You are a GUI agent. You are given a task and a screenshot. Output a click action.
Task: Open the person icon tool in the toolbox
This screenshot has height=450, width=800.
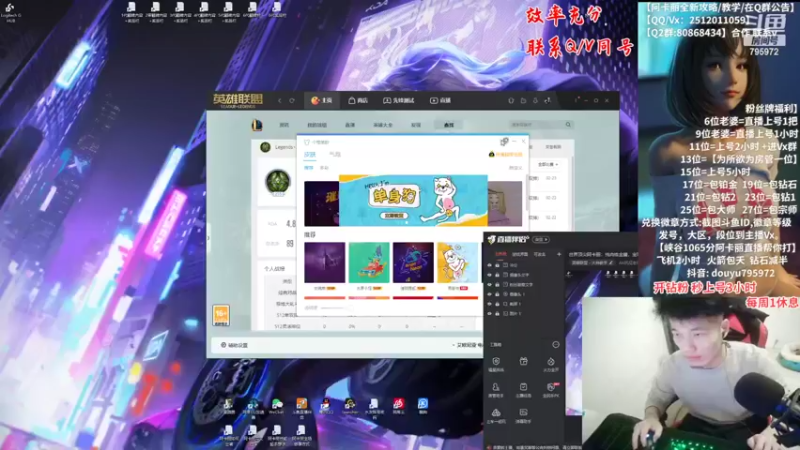(x=496, y=390)
